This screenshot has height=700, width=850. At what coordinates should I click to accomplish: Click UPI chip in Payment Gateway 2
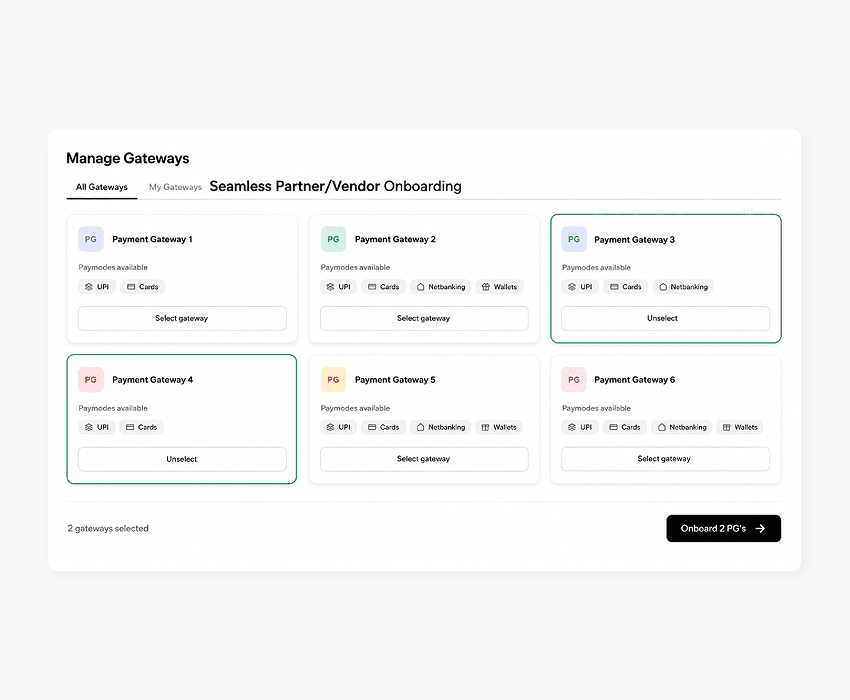(x=338, y=287)
